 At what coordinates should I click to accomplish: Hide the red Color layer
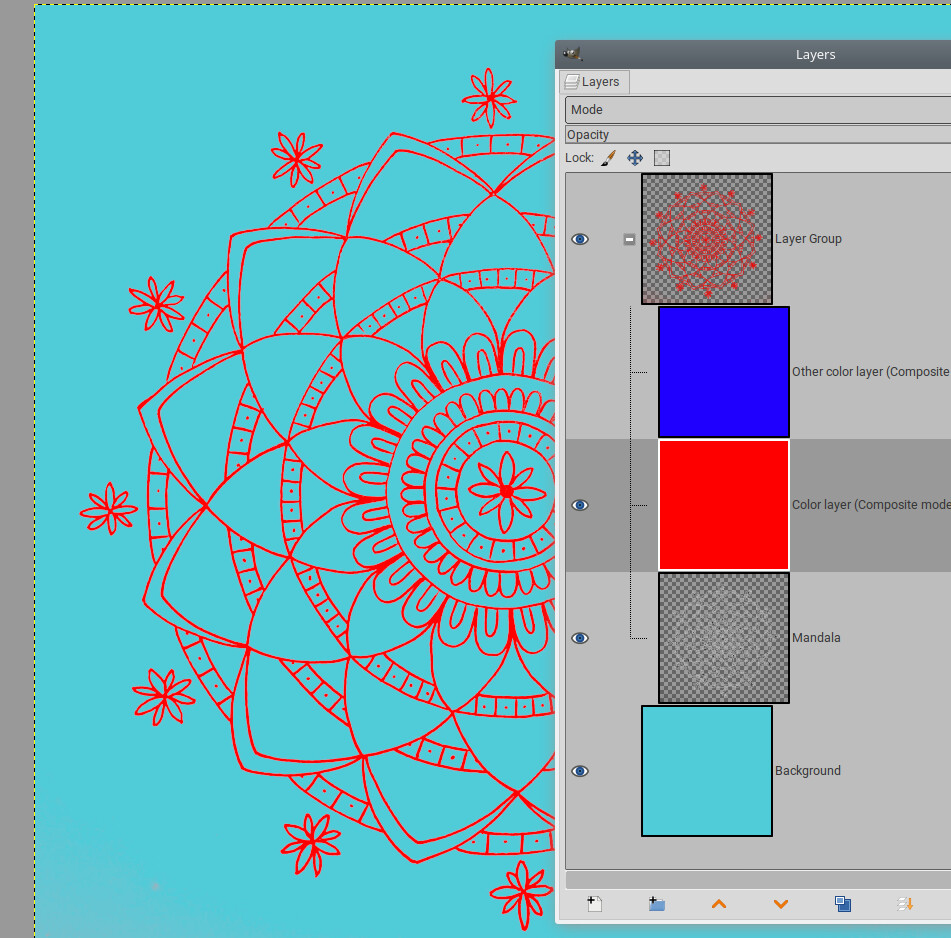tap(580, 505)
